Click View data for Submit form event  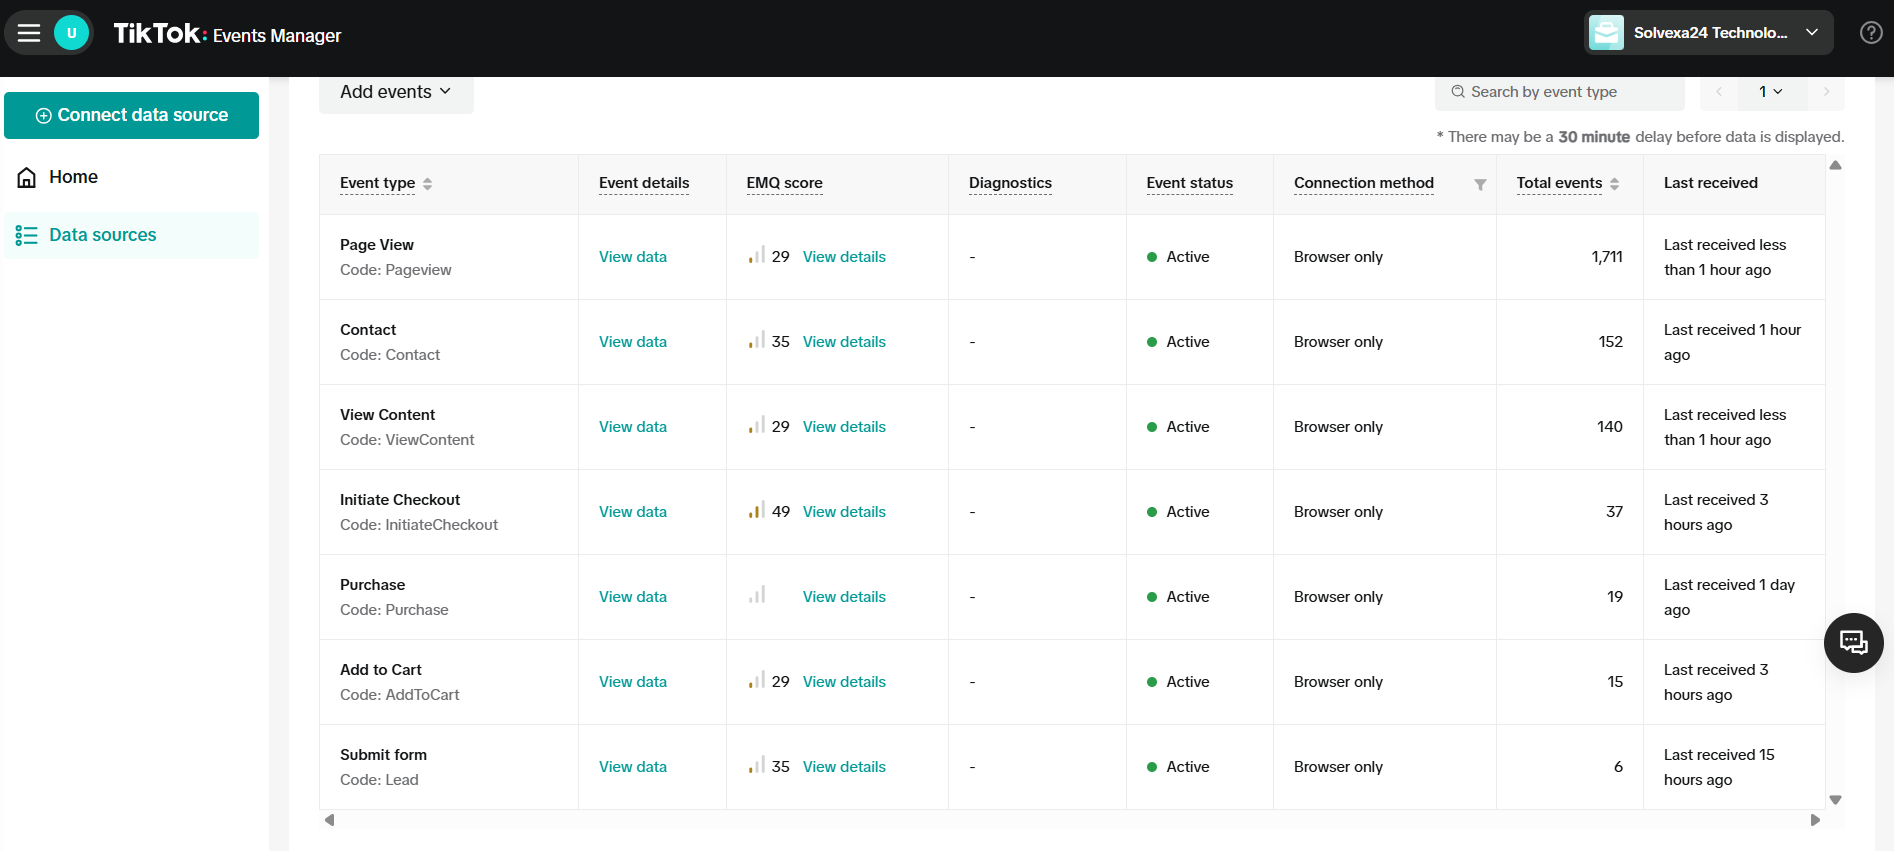pos(632,767)
